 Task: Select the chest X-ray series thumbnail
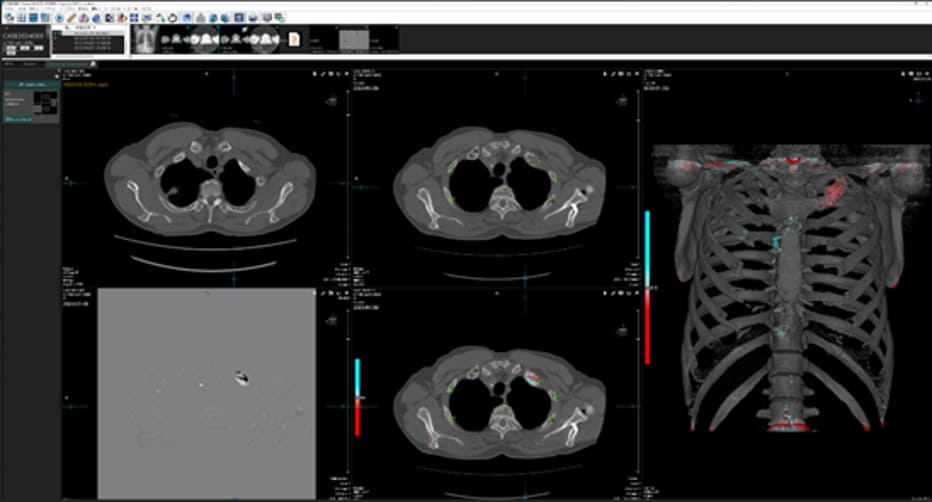coord(145,39)
